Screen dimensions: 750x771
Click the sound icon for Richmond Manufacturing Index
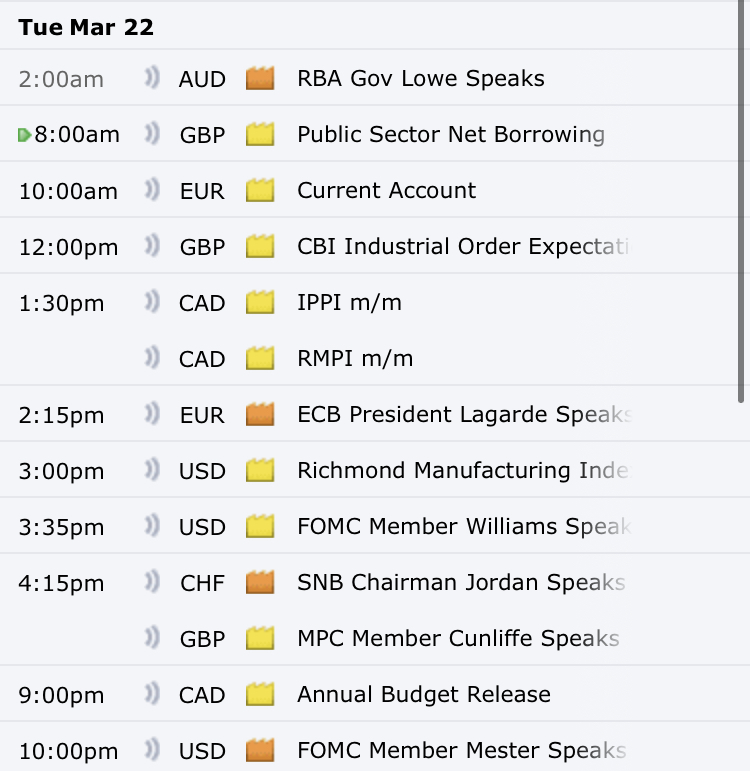(152, 470)
